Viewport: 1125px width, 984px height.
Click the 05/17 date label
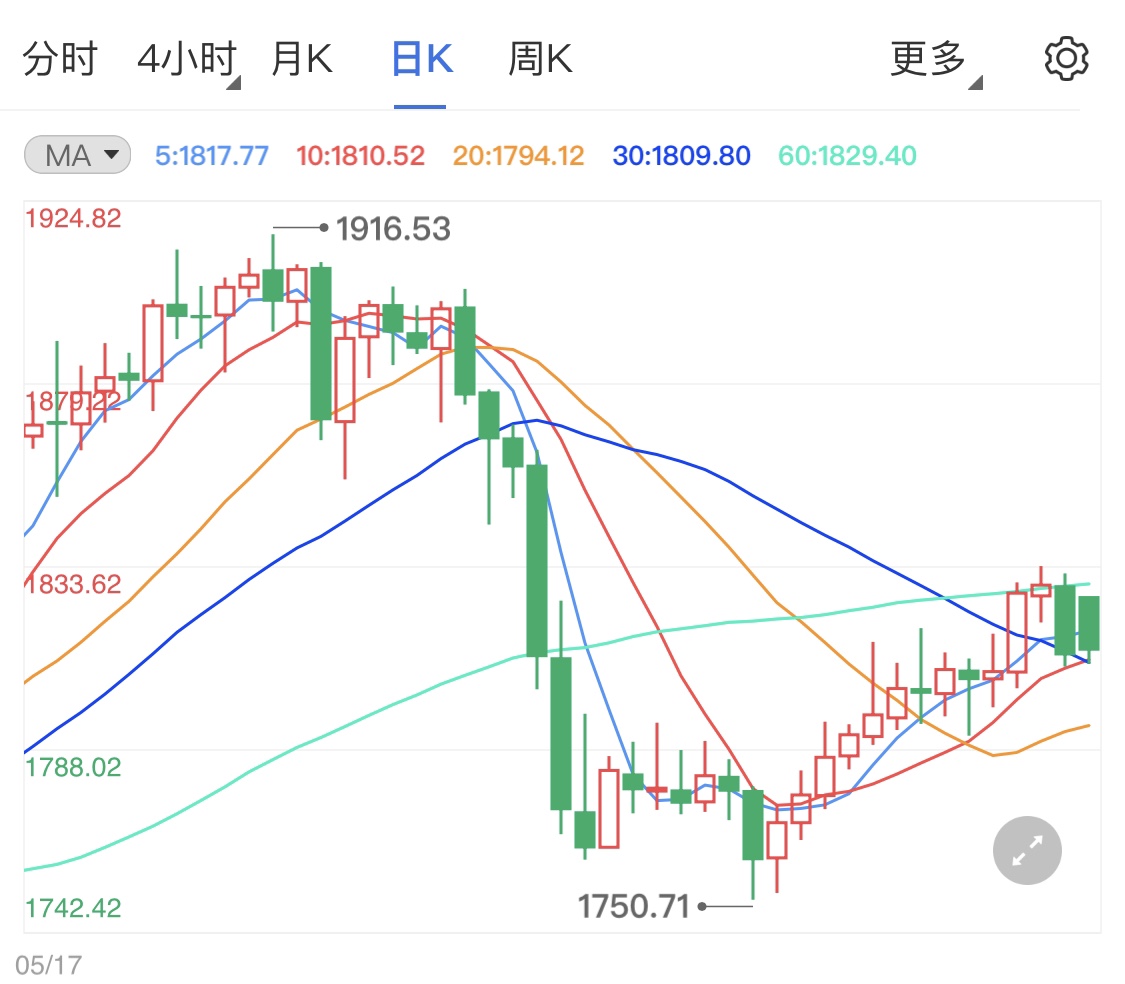pos(49,965)
